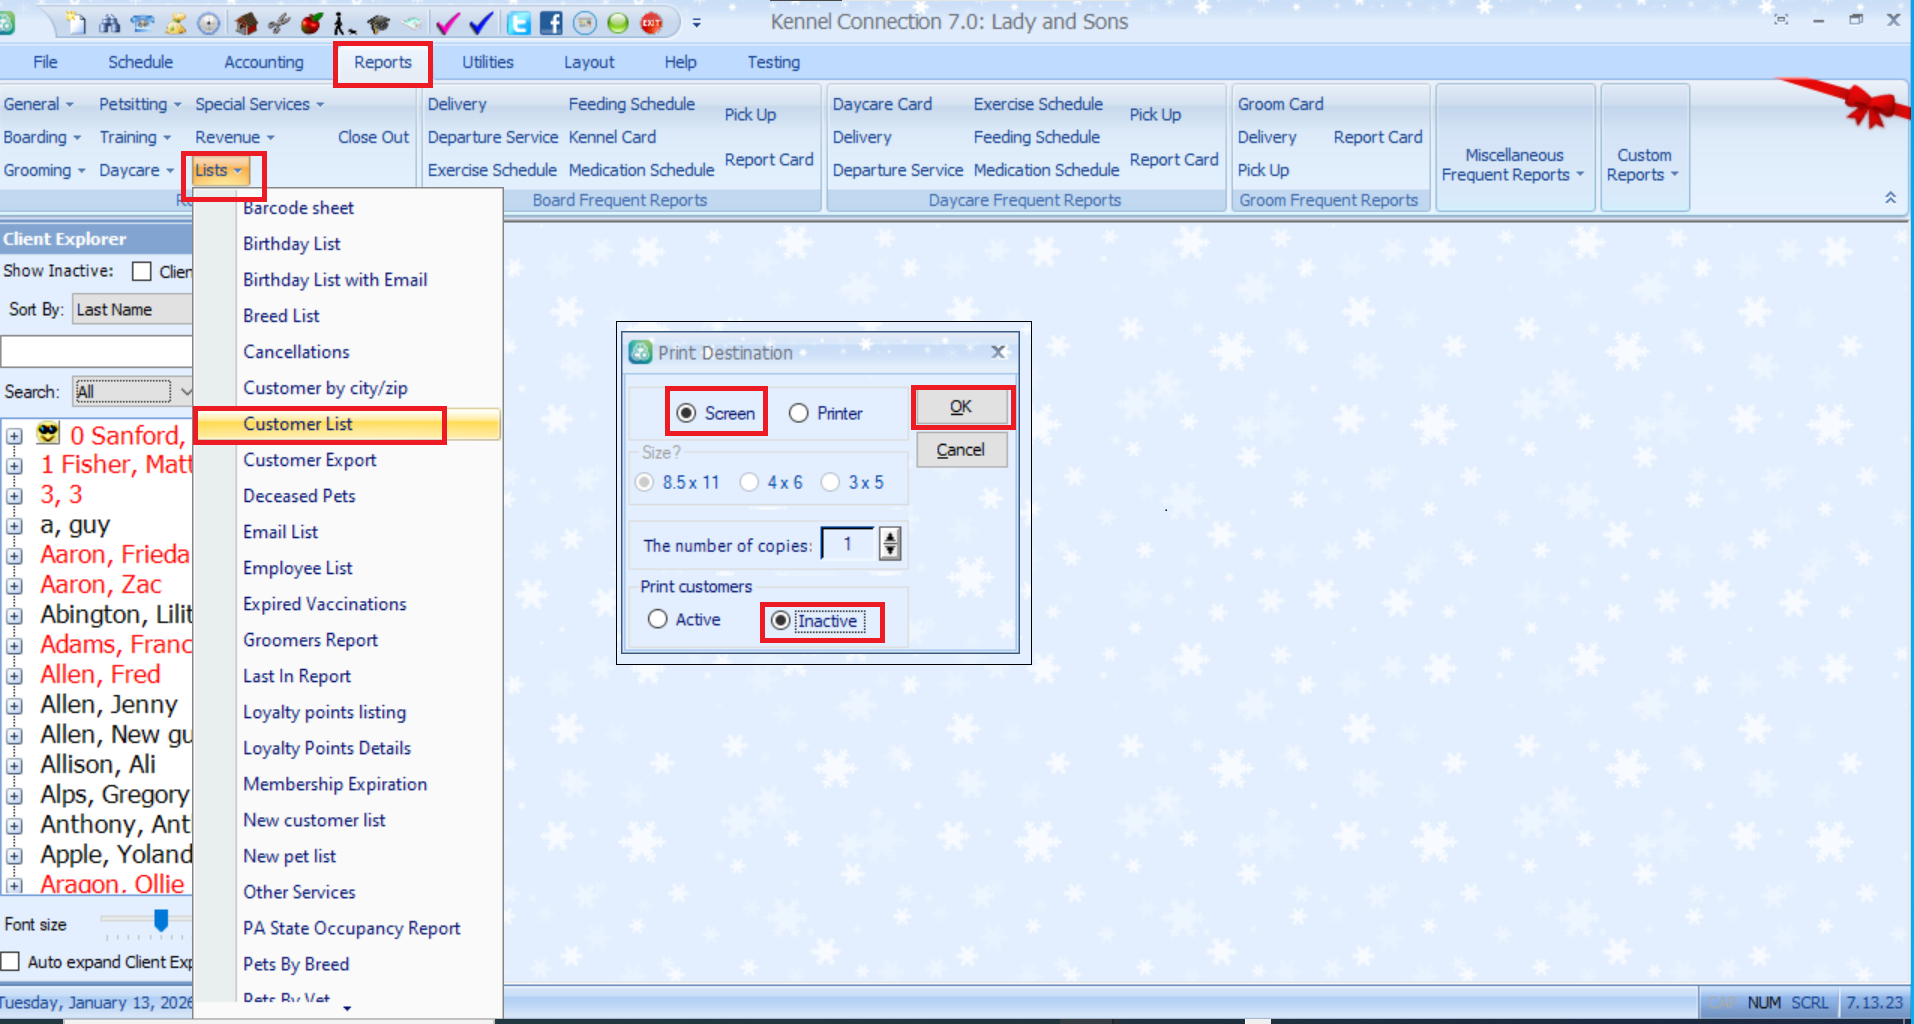
Task: Click the Font size slider handle
Action: pyautogui.click(x=161, y=920)
